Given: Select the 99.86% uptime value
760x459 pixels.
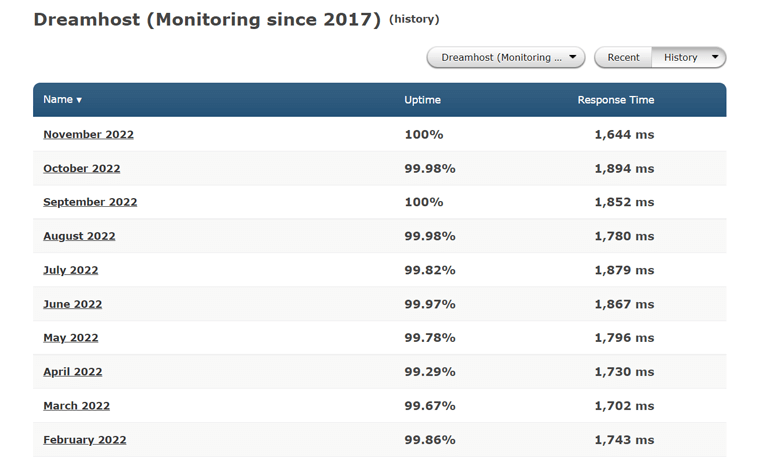Looking at the screenshot, I should tap(430, 440).
